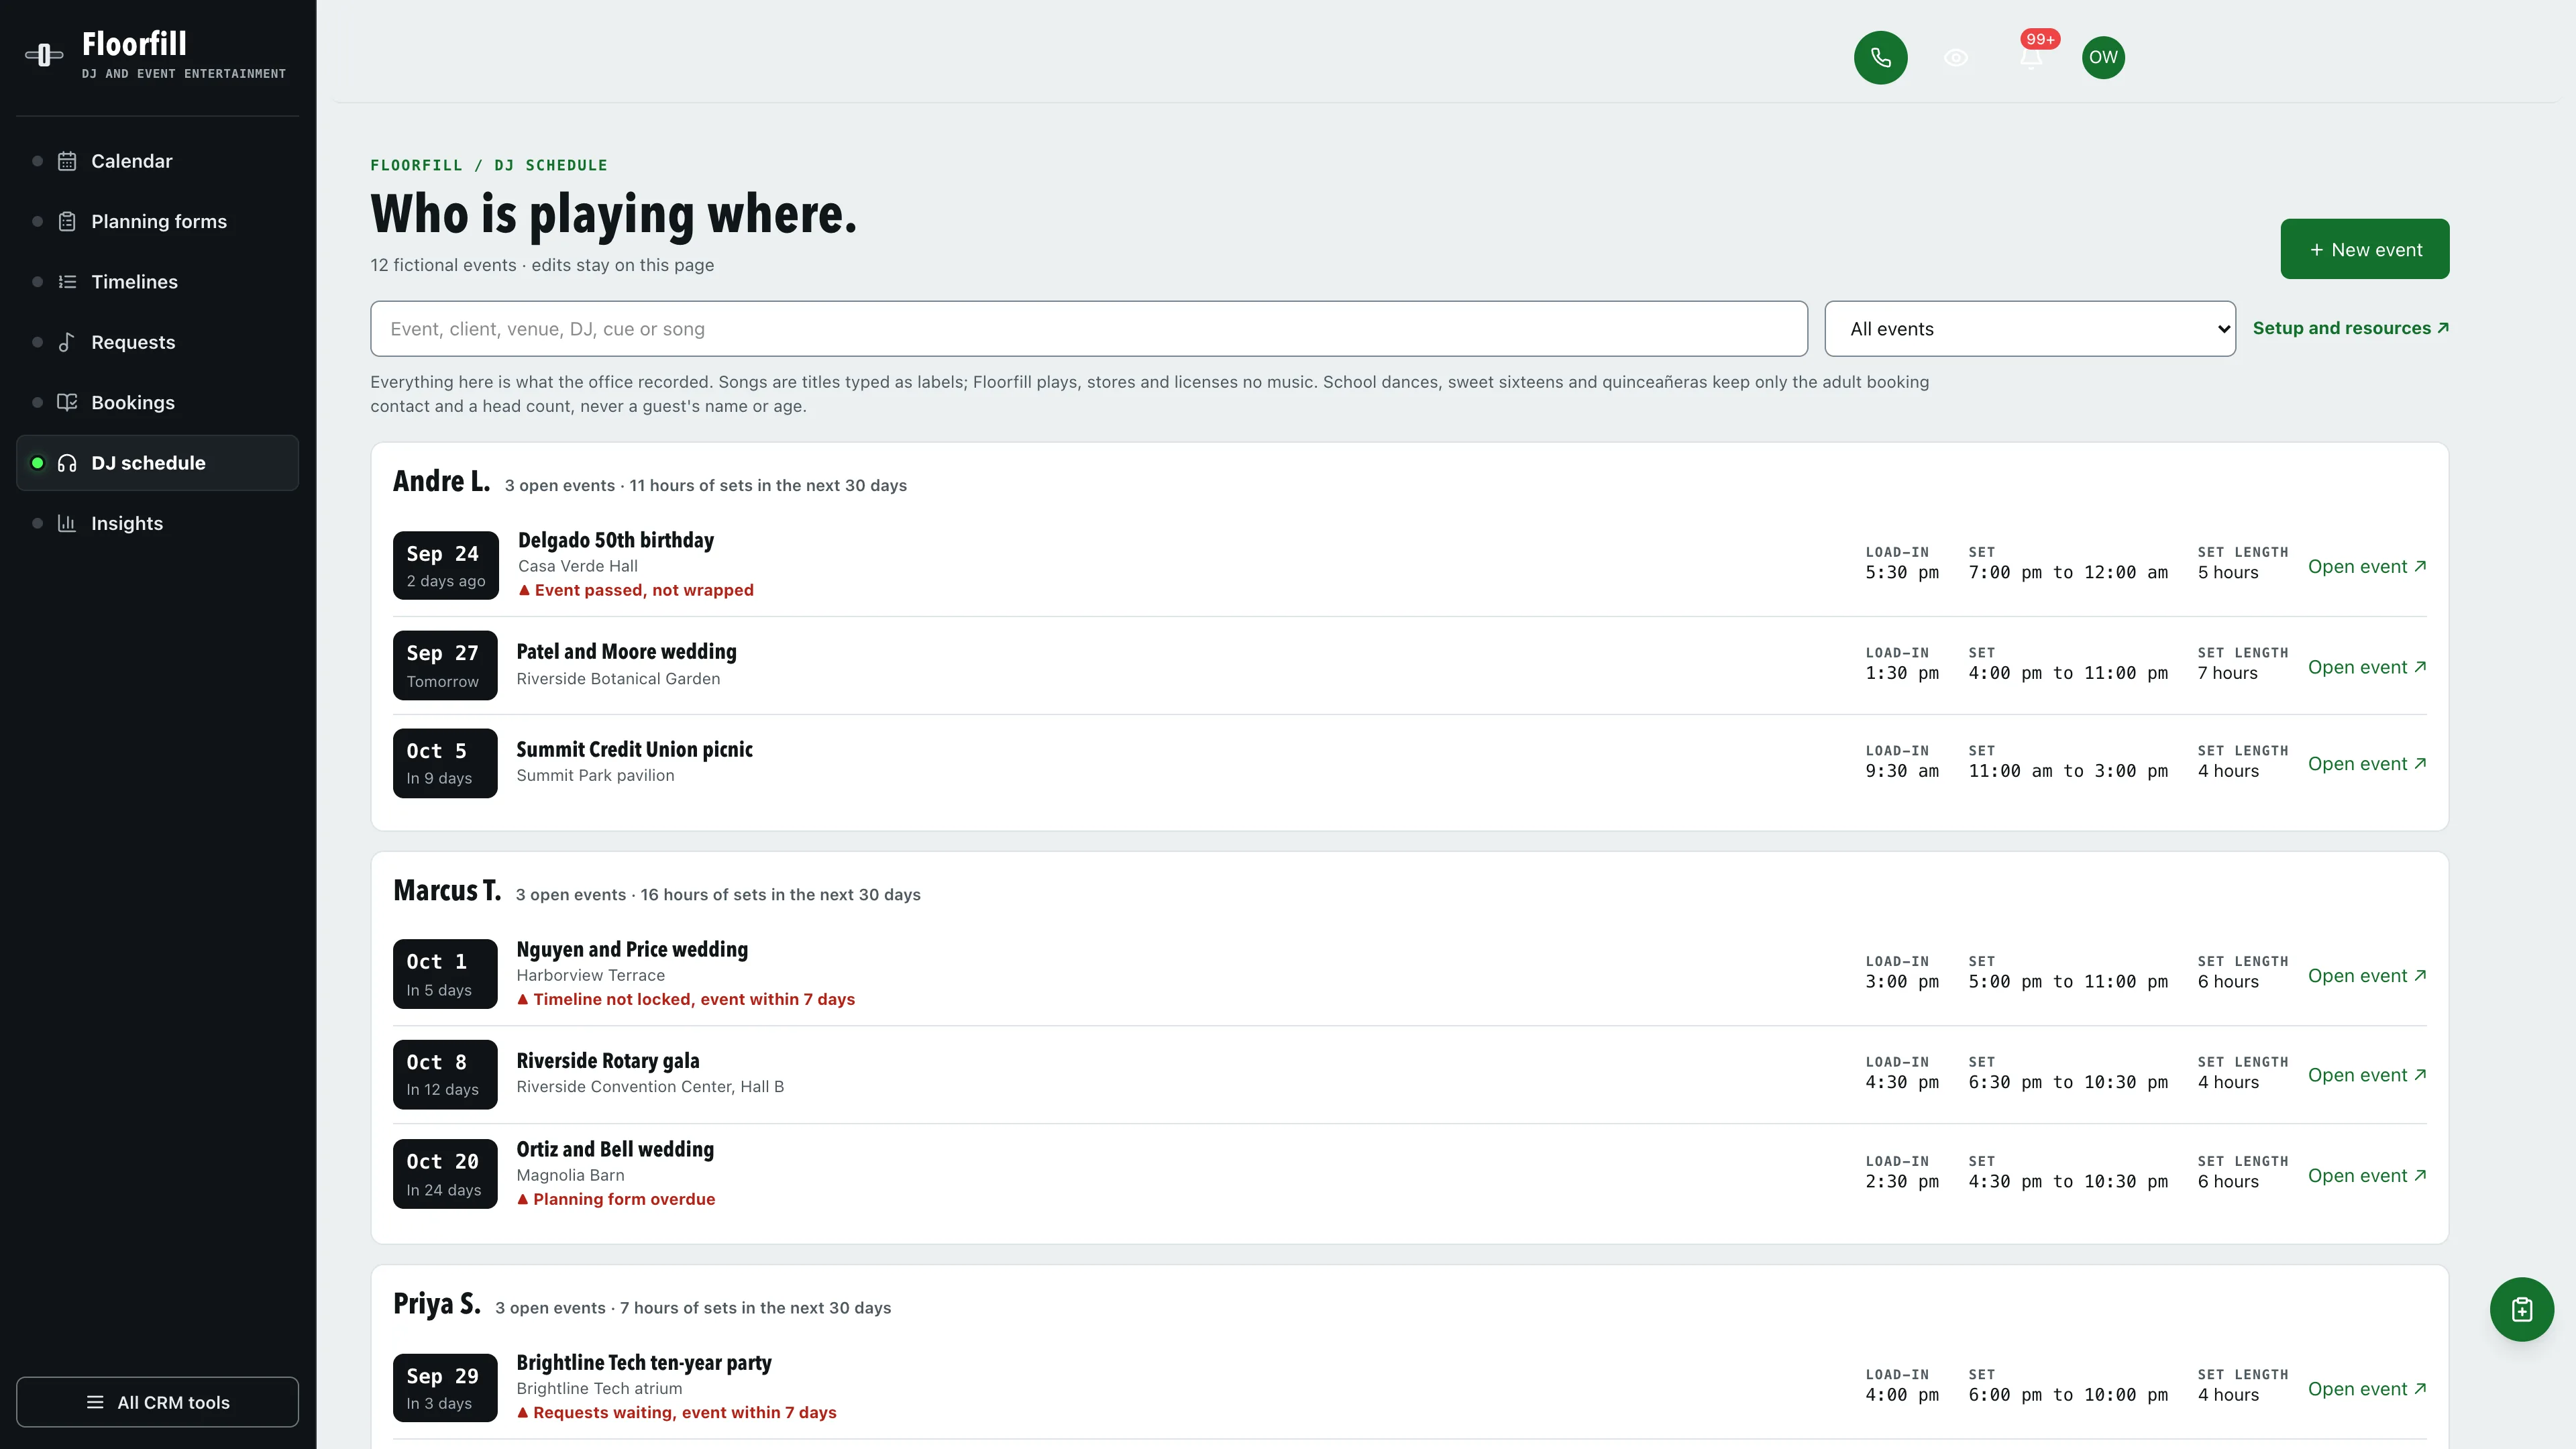
Task: Open event for Delgado 50th birthday
Action: click(2366, 566)
